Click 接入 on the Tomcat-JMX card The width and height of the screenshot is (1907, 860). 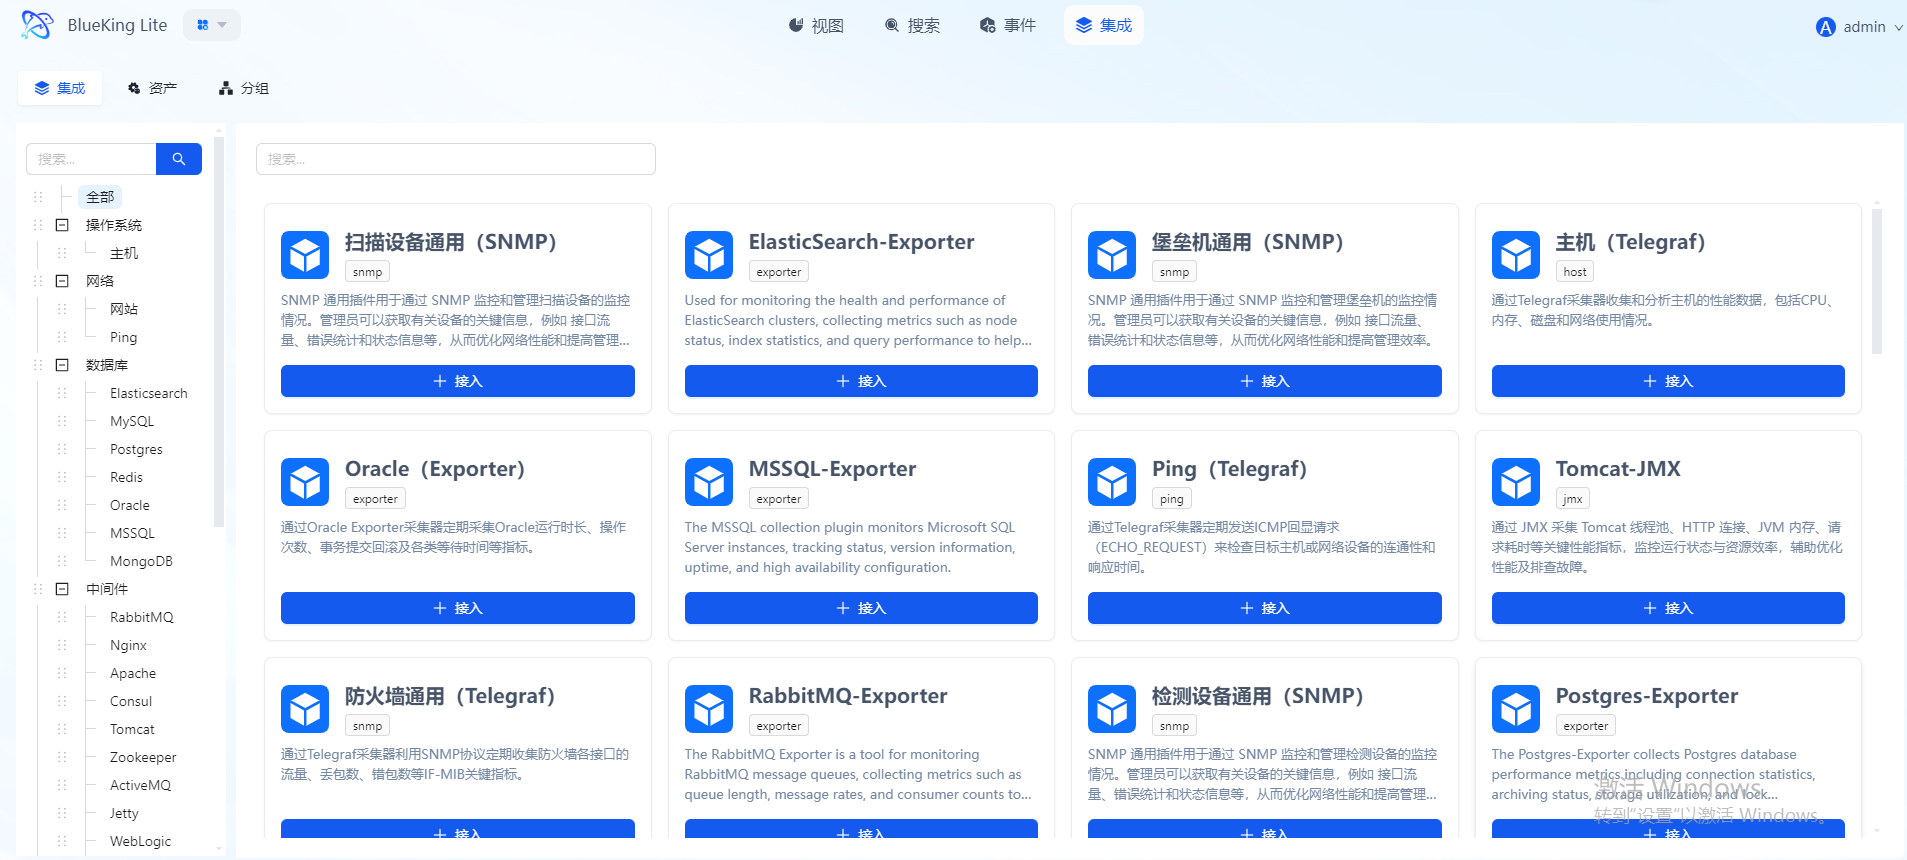pyautogui.click(x=1668, y=608)
